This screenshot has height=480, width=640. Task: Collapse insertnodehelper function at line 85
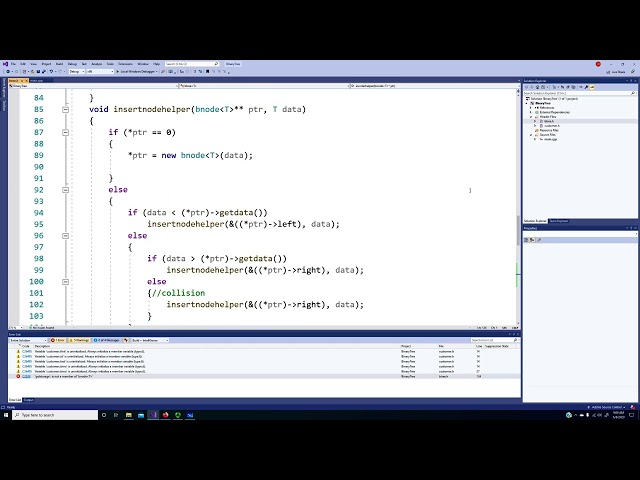point(65,109)
